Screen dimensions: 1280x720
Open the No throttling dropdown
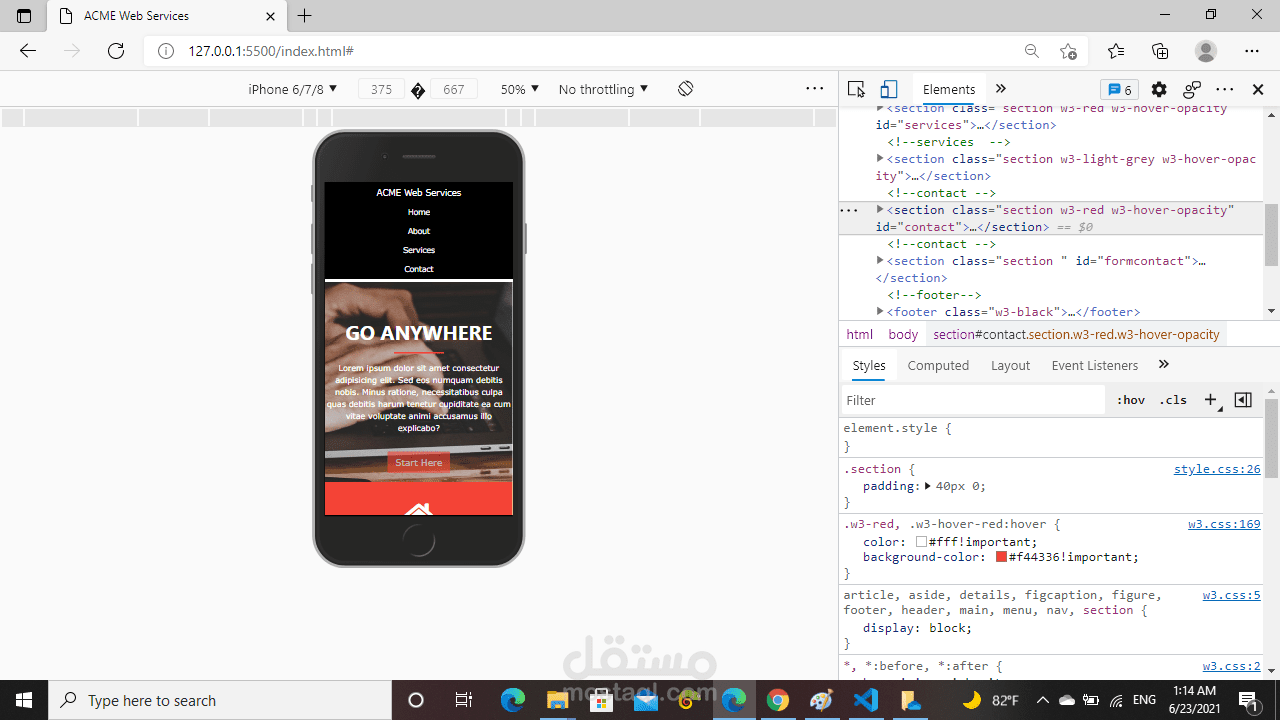(x=603, y=89)
